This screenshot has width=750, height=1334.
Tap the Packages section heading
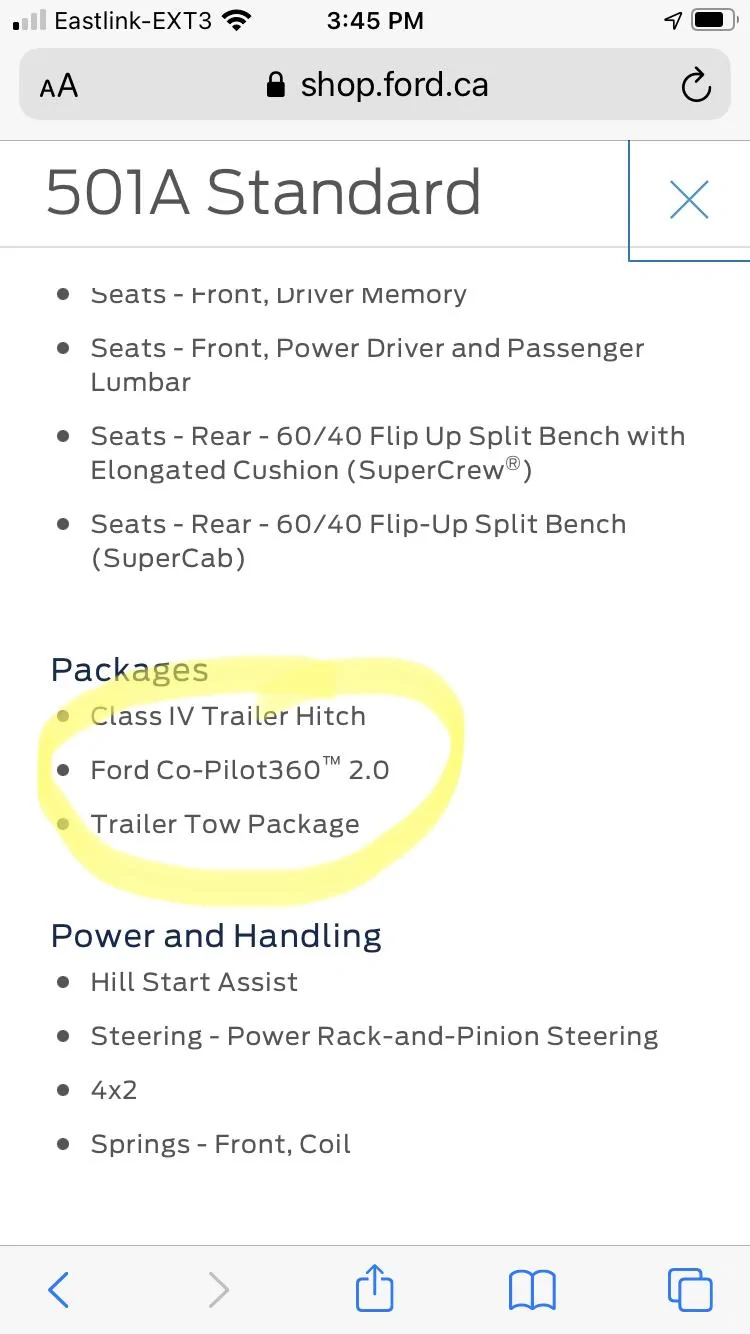(x=130, y=670)
